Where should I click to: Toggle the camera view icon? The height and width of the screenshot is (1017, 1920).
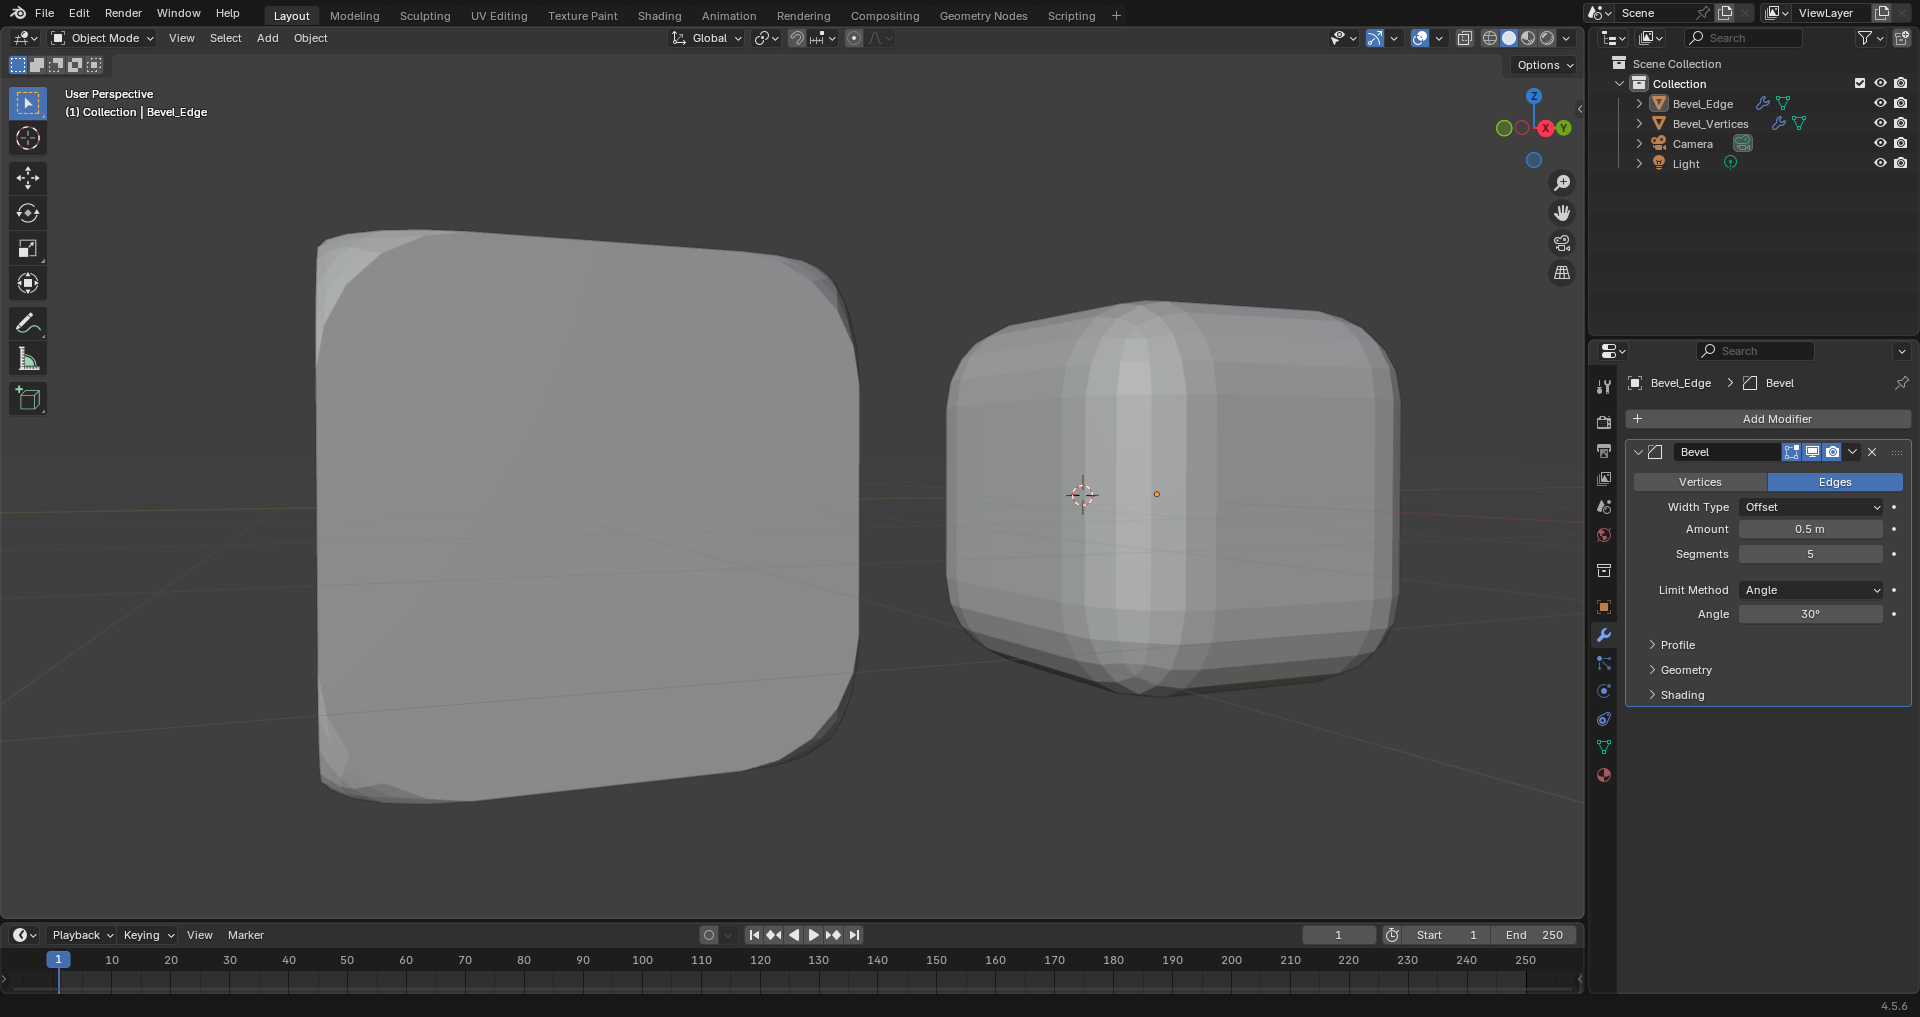coord(1561,243)
